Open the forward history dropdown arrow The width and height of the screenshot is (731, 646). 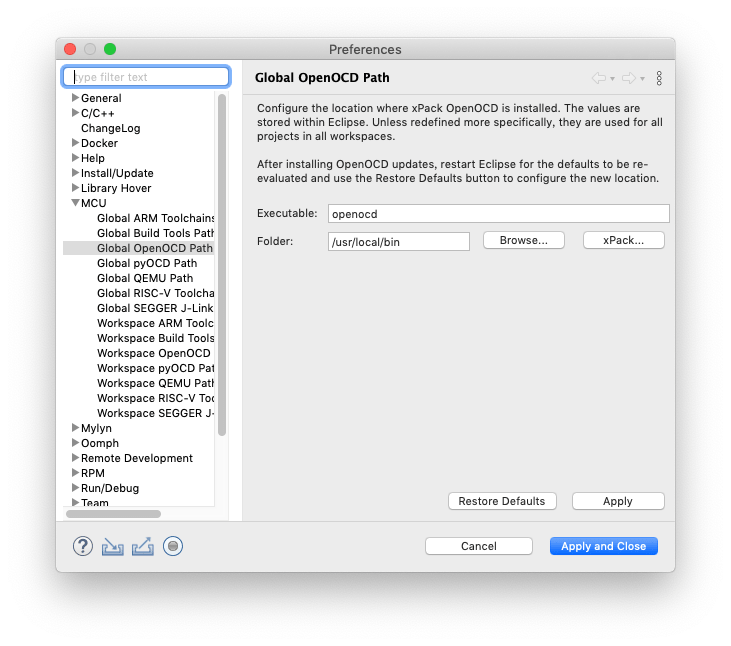642,78
